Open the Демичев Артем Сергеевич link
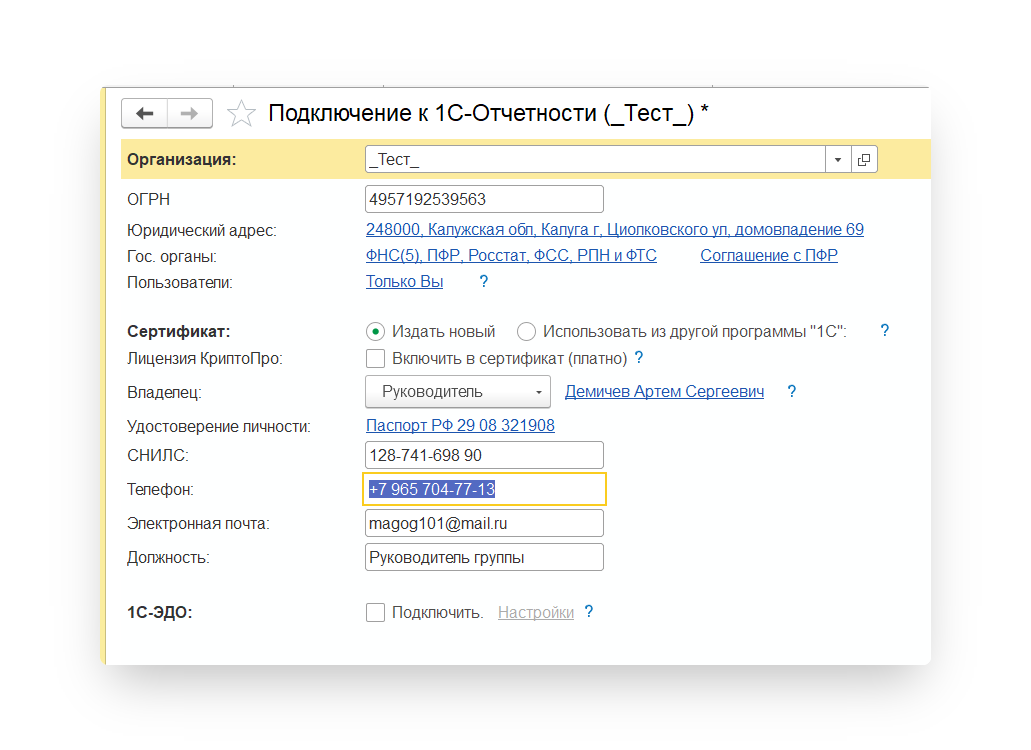 click(x=664, y=391)
